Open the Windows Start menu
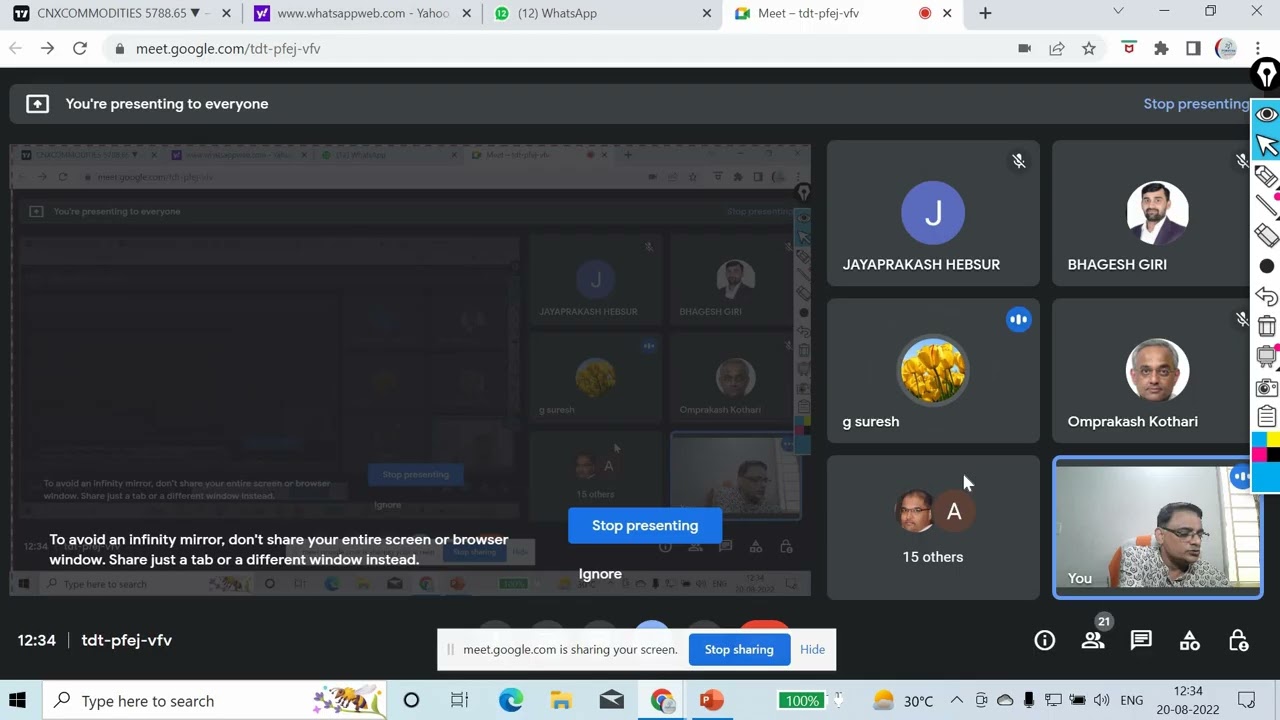 [17, 701]
